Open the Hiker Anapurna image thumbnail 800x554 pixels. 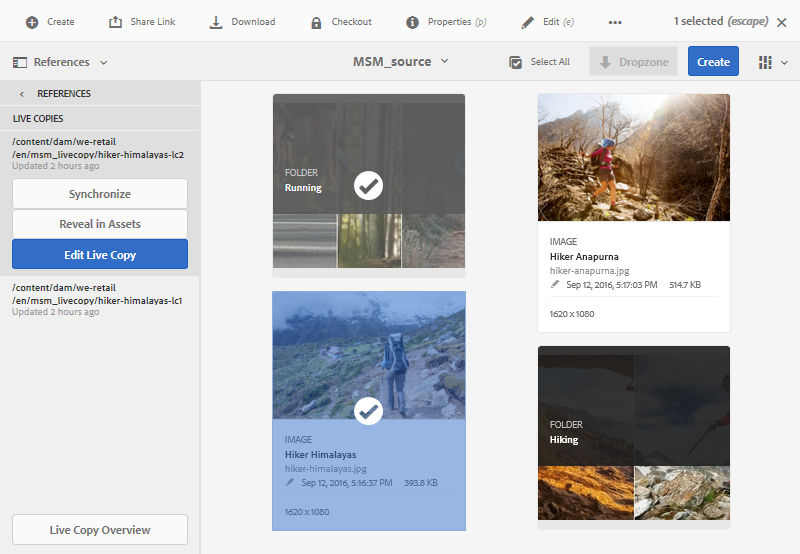click(x=634, y=158)
